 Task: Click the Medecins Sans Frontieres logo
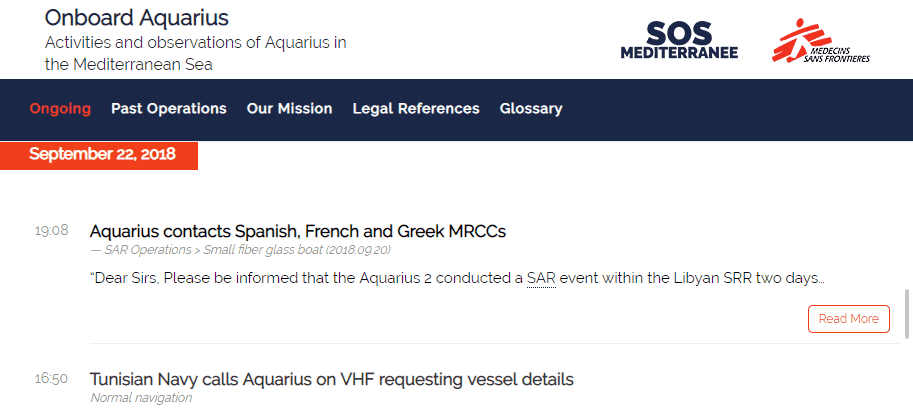point(821,40)
